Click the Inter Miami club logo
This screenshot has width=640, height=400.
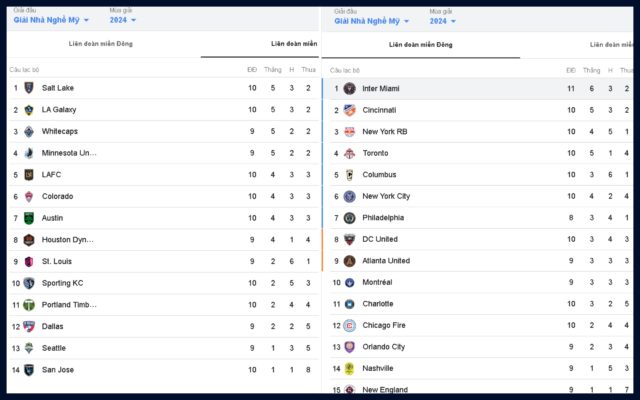350,88
